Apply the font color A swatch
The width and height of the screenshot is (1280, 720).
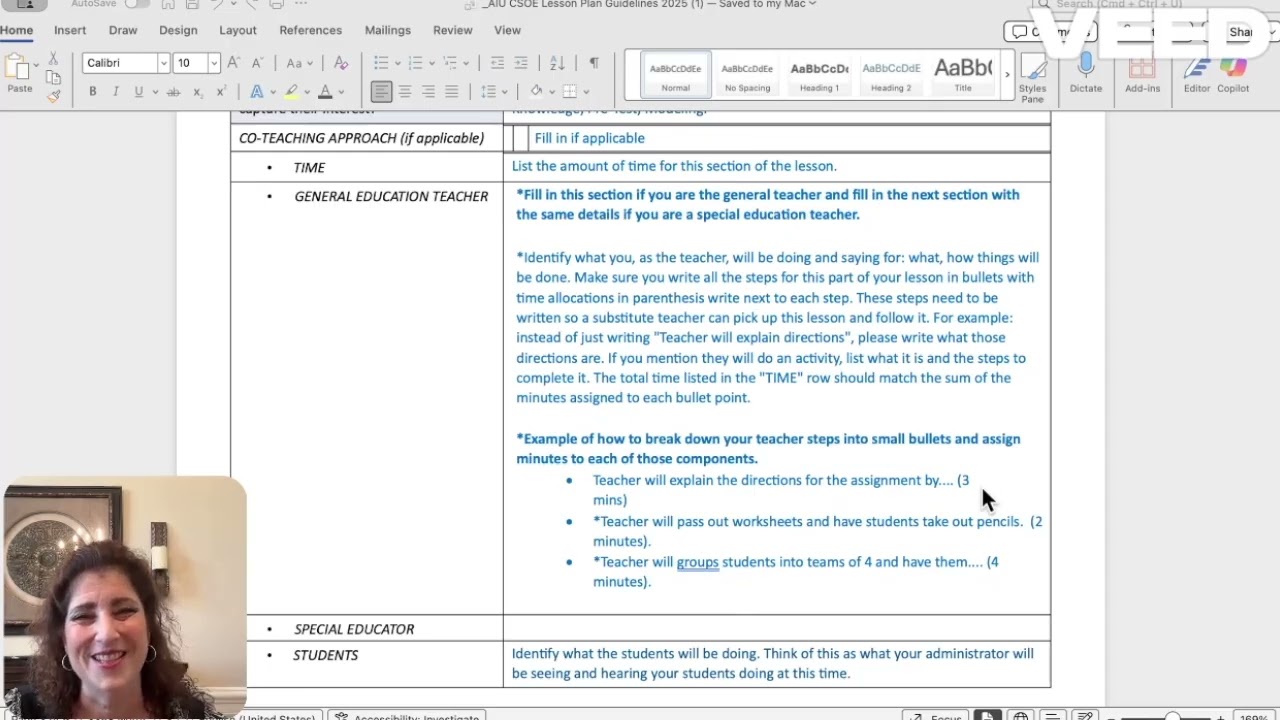(x=324, y=91)
